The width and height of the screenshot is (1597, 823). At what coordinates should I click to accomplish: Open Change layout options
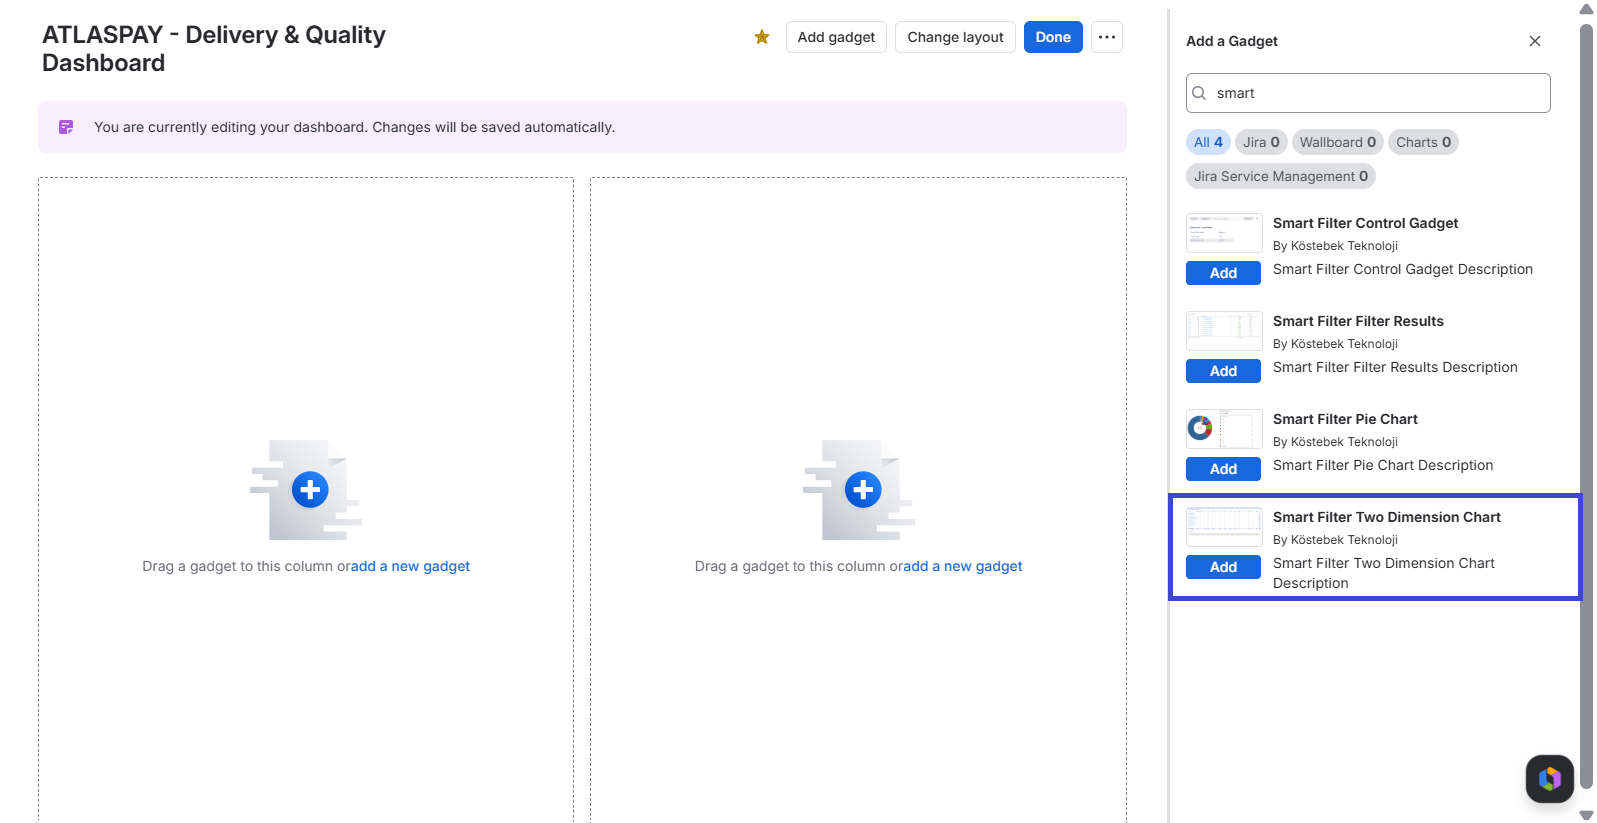[x=955, y=37]
